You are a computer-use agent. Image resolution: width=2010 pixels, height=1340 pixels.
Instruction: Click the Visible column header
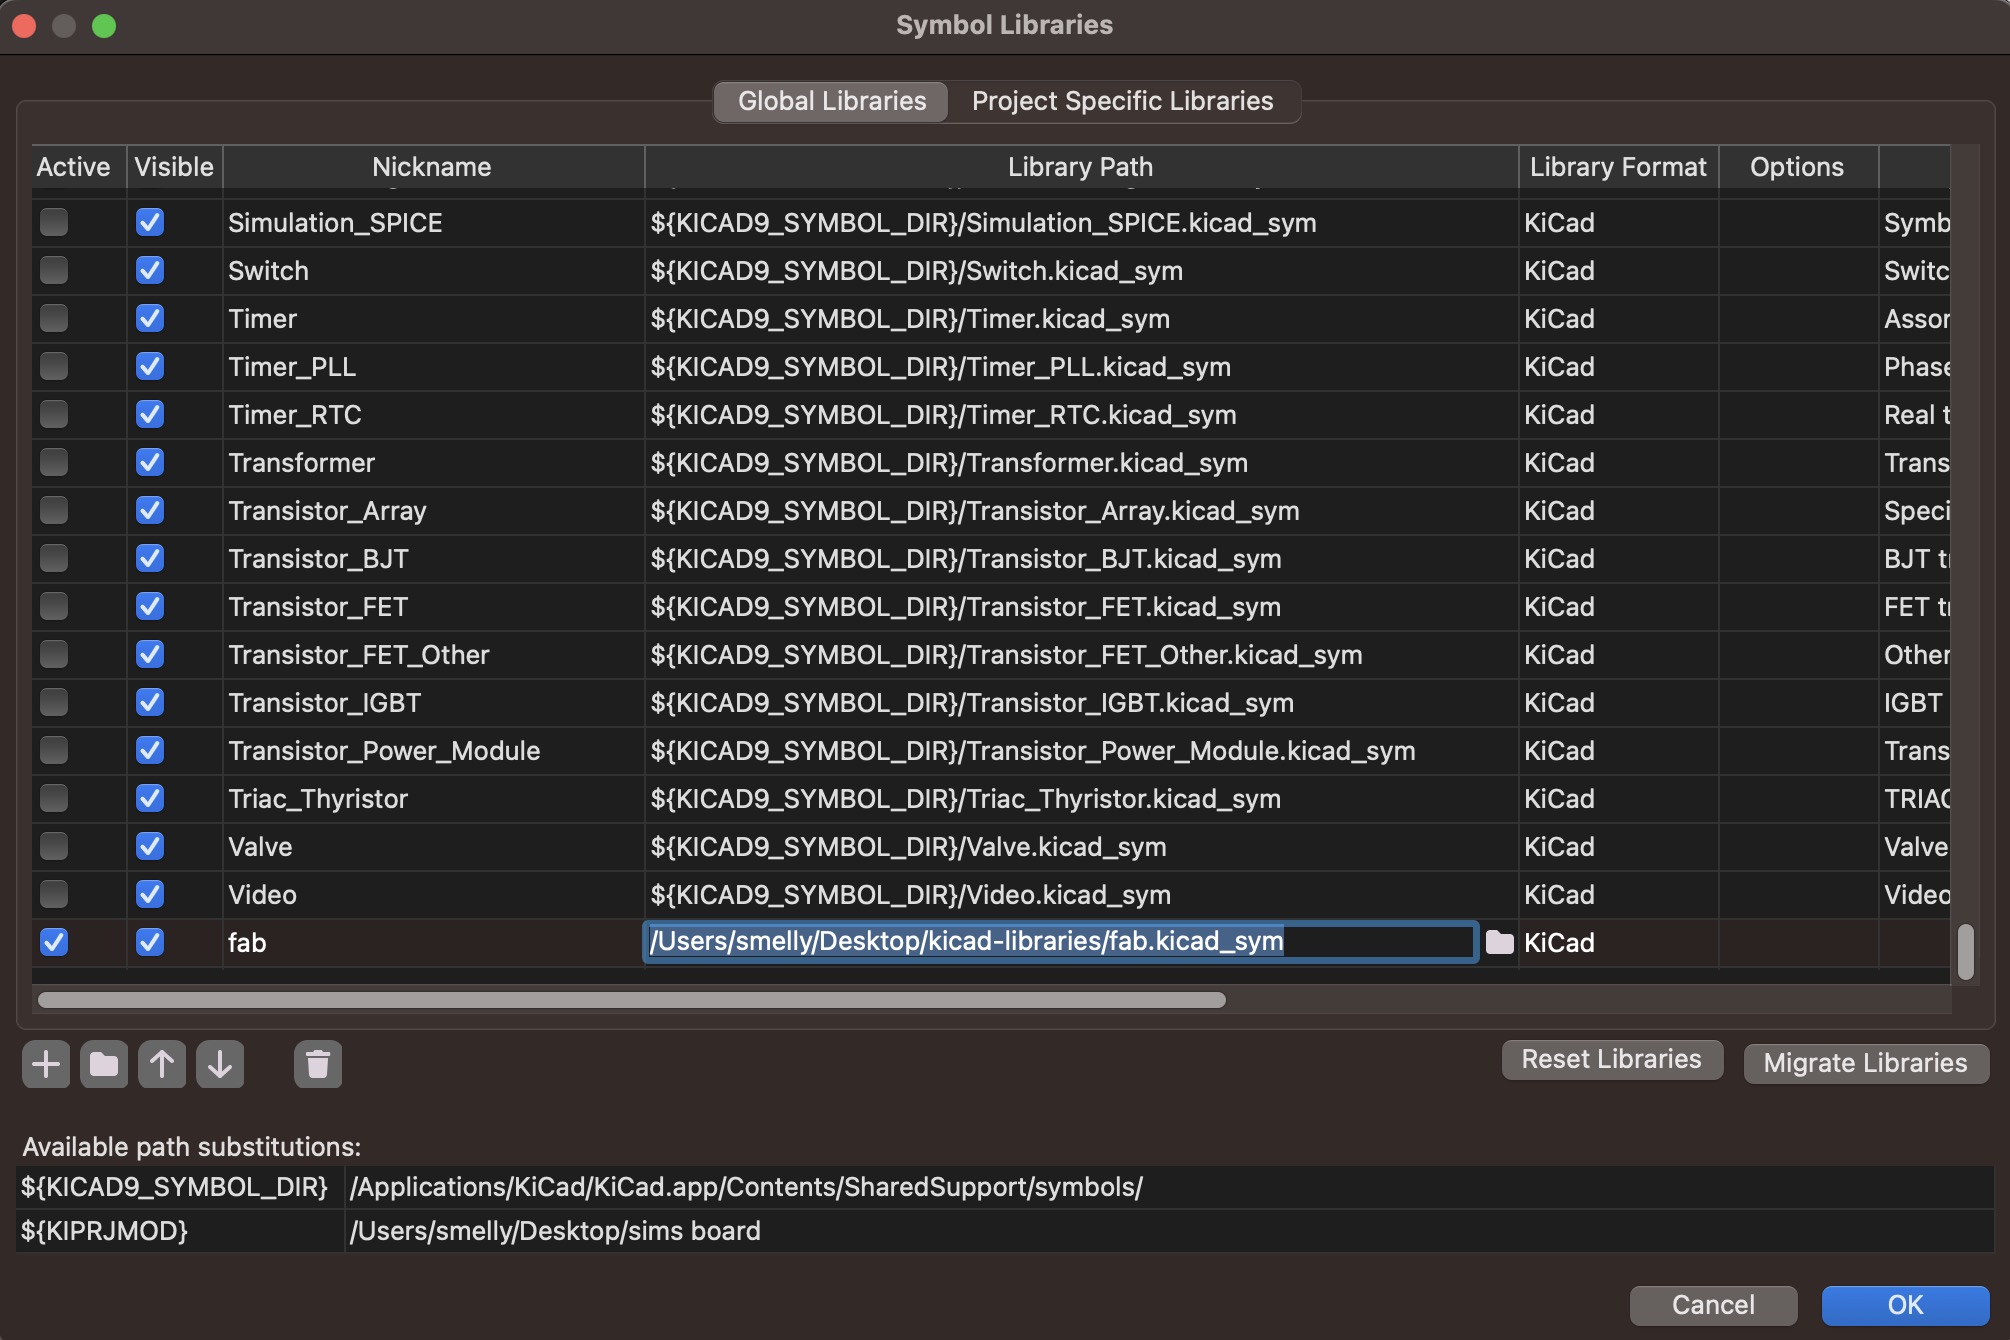[x=174, y=167]
